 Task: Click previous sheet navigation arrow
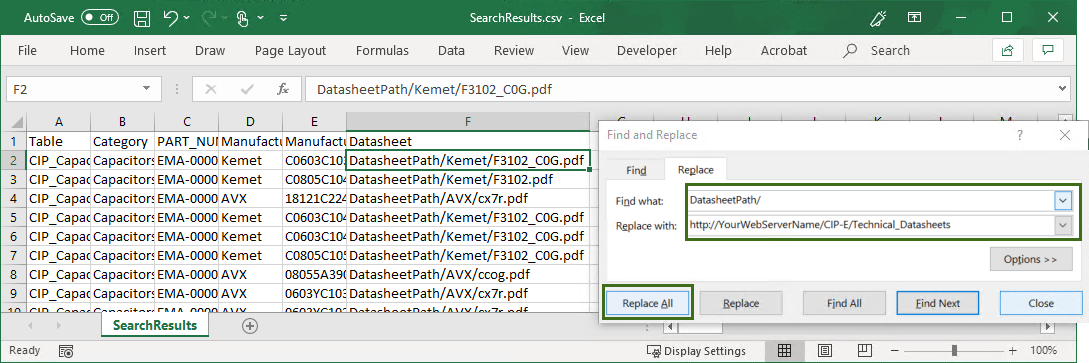tap(31, 326)
